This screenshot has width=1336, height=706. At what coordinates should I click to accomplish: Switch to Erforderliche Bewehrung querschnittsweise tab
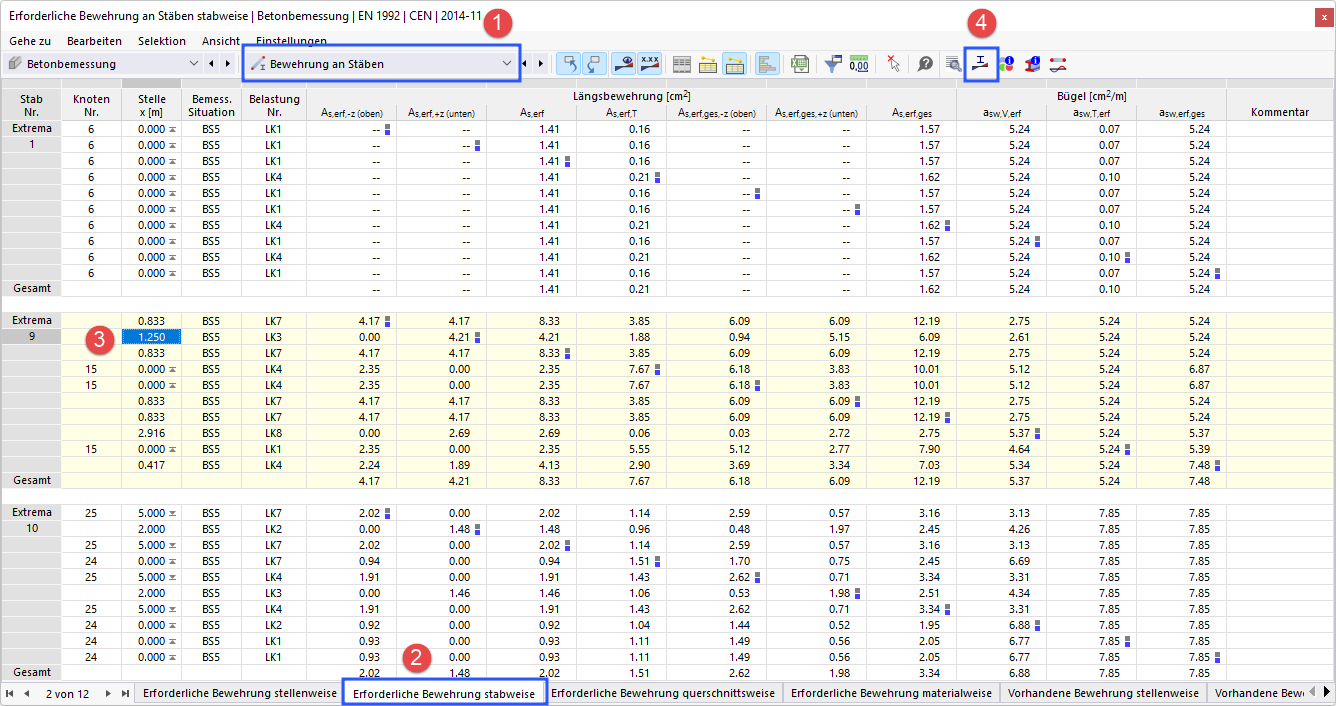coord(663,691)
